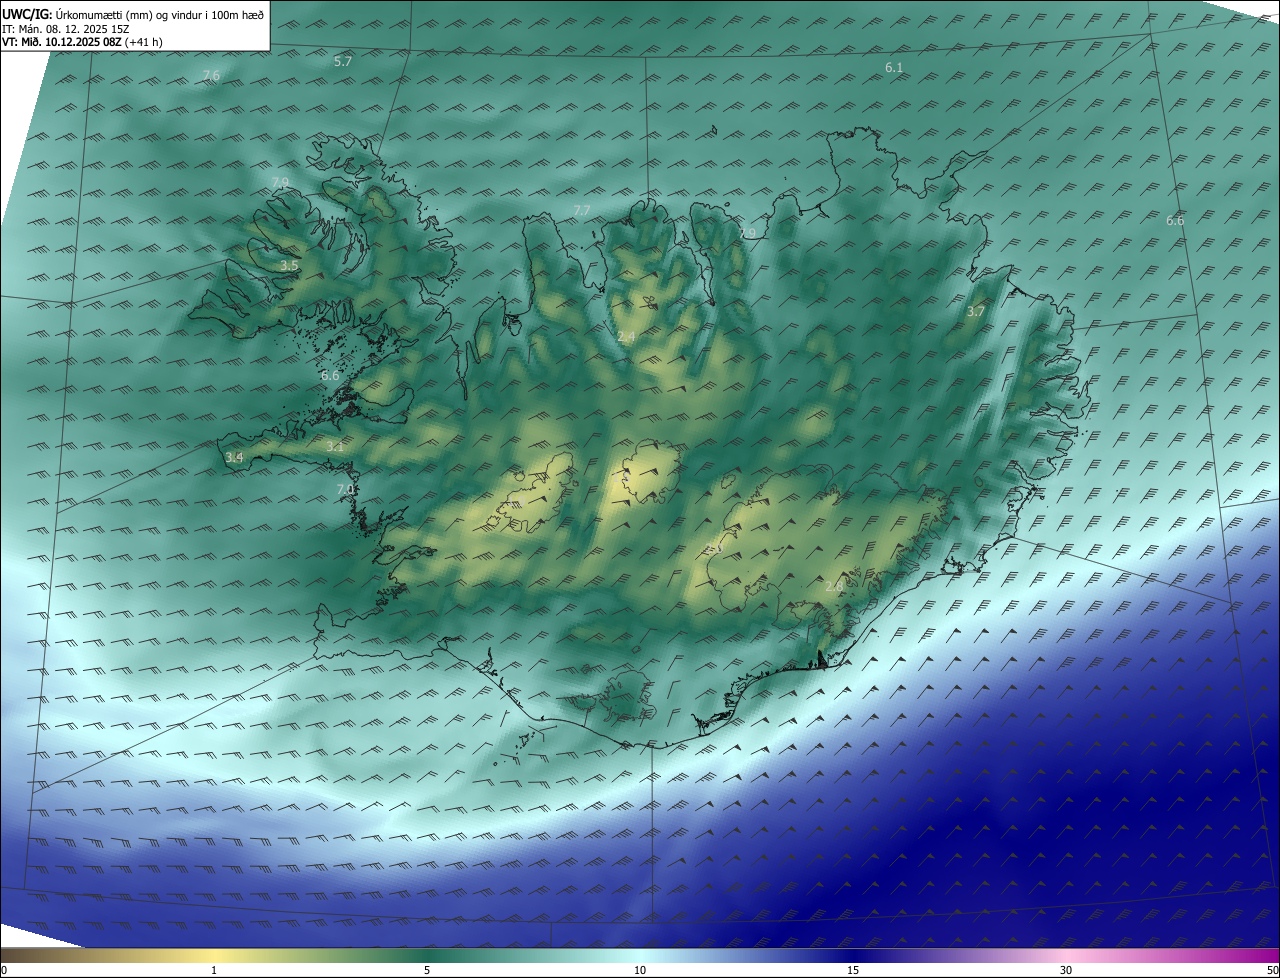Click the 7.7 value label on the map

(x=582, y=210)
